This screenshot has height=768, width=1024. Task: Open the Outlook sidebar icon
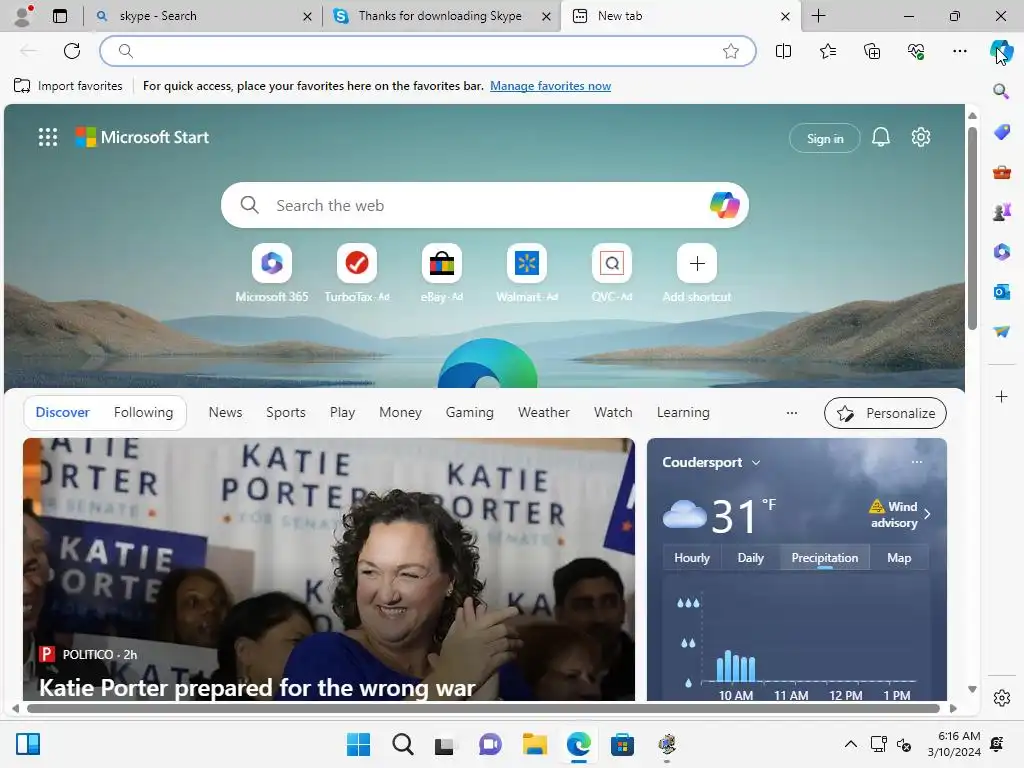(1001, 292)
